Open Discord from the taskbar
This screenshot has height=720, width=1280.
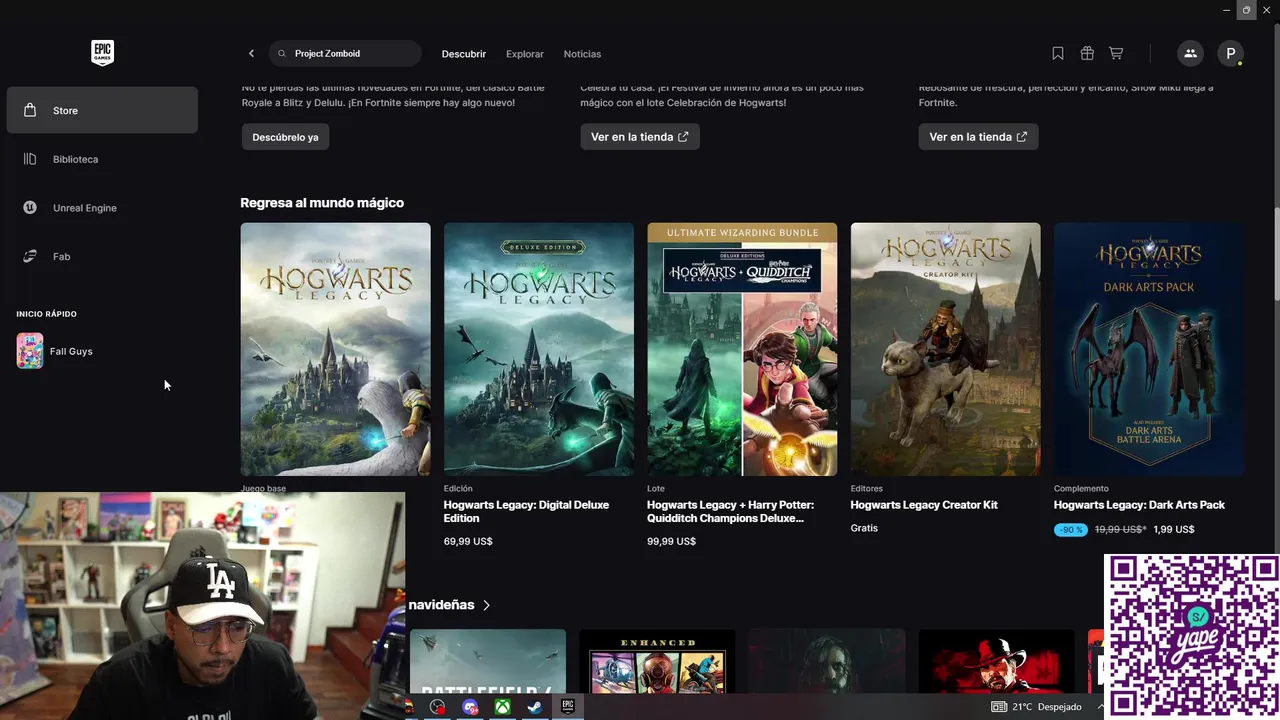point(470,707)
